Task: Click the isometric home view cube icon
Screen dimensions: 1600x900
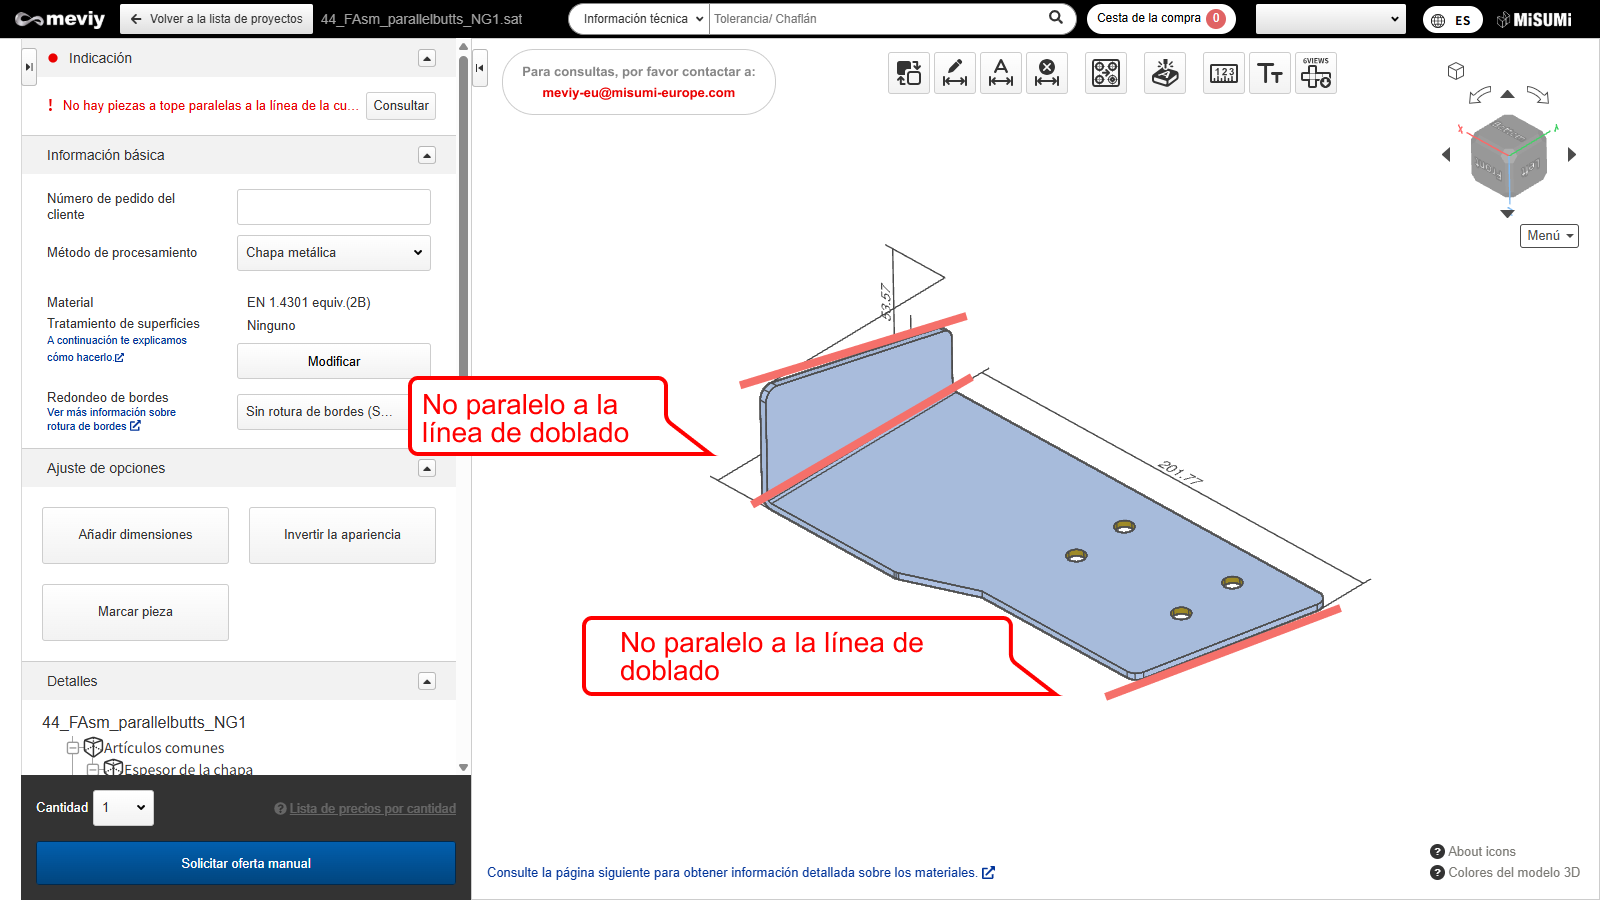Action: tap(1456, 71)
